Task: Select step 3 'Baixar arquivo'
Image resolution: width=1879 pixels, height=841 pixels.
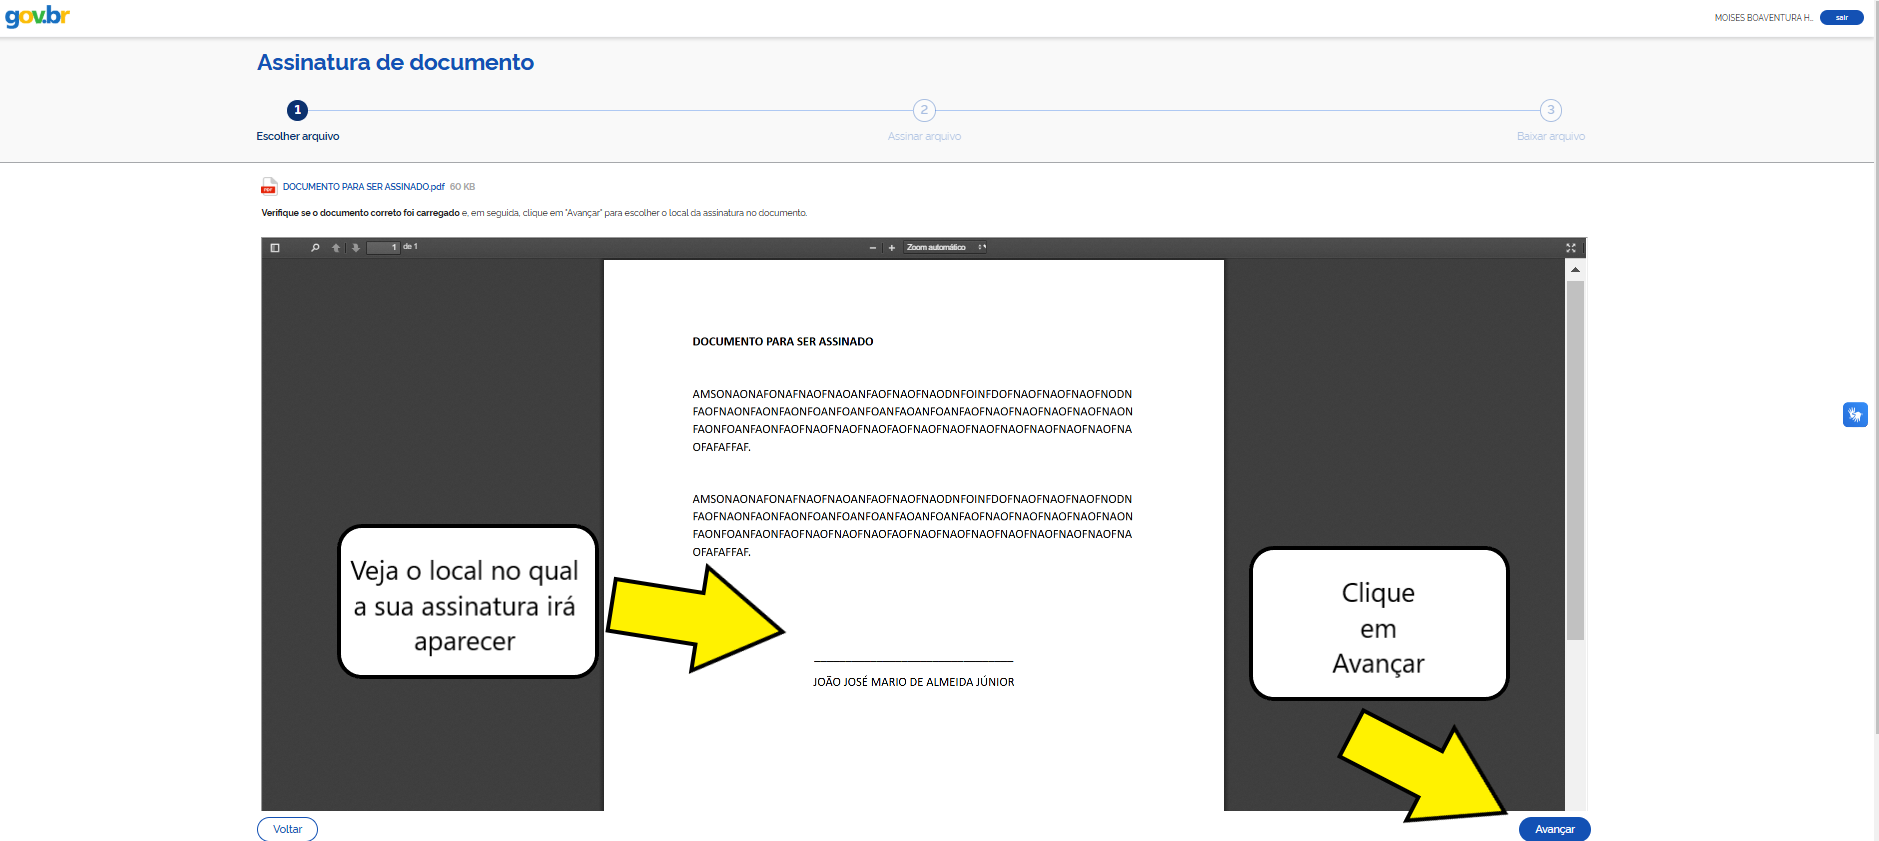Action: [x=1550, y=111]
